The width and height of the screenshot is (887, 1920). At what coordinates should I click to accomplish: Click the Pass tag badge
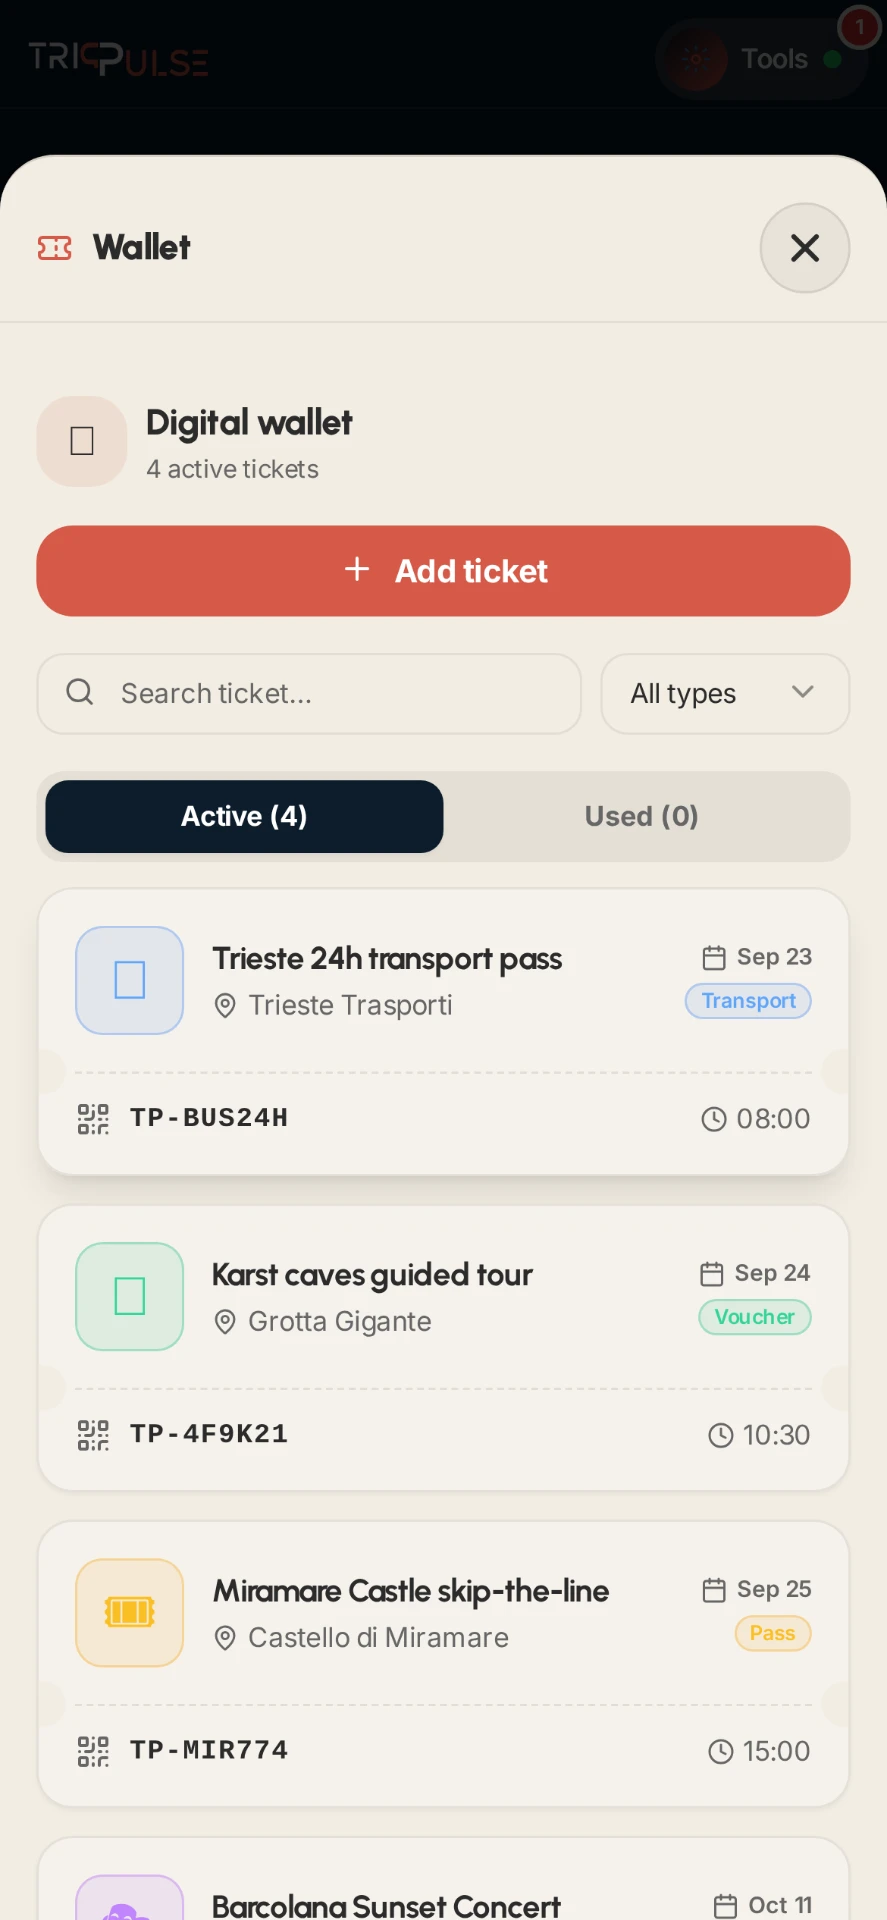(x=773, y=1633)
